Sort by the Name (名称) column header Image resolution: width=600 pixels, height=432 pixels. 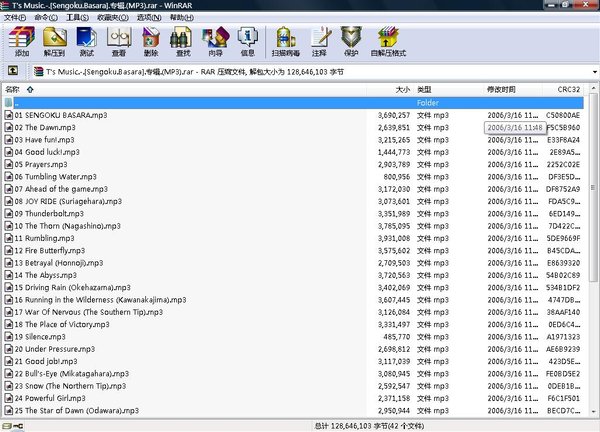[x=184, y=90]
